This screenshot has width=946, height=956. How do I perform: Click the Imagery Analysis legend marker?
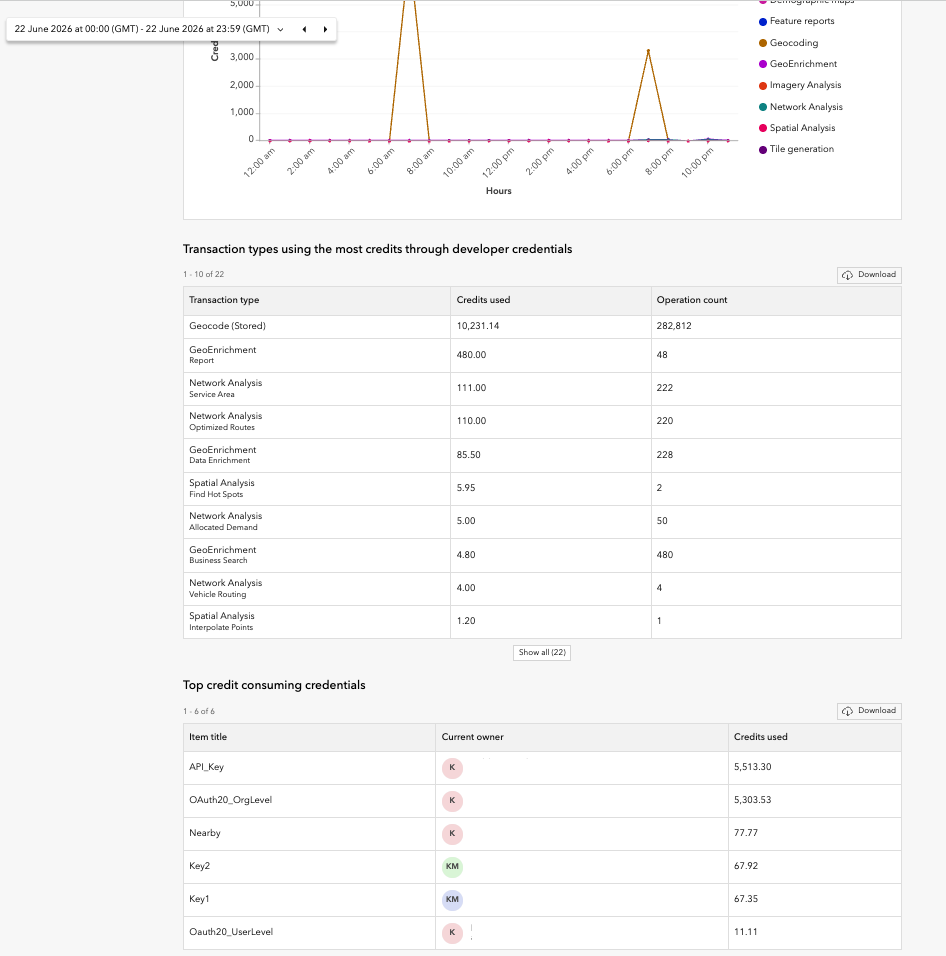[x=763, y=86]
